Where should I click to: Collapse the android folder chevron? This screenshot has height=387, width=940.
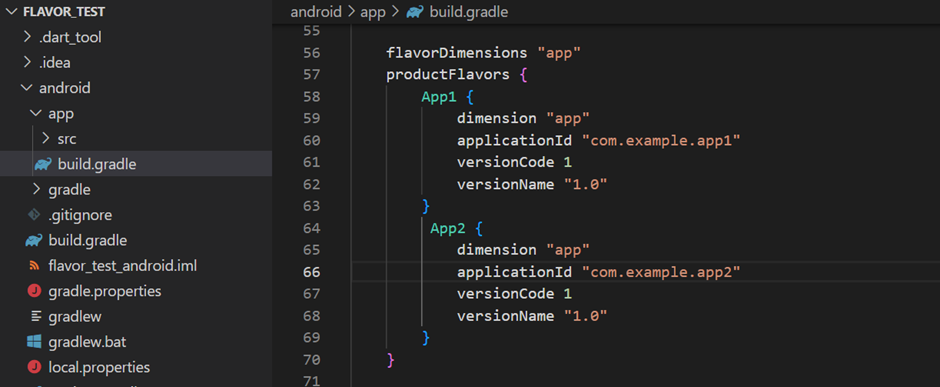tap(27, 88)
